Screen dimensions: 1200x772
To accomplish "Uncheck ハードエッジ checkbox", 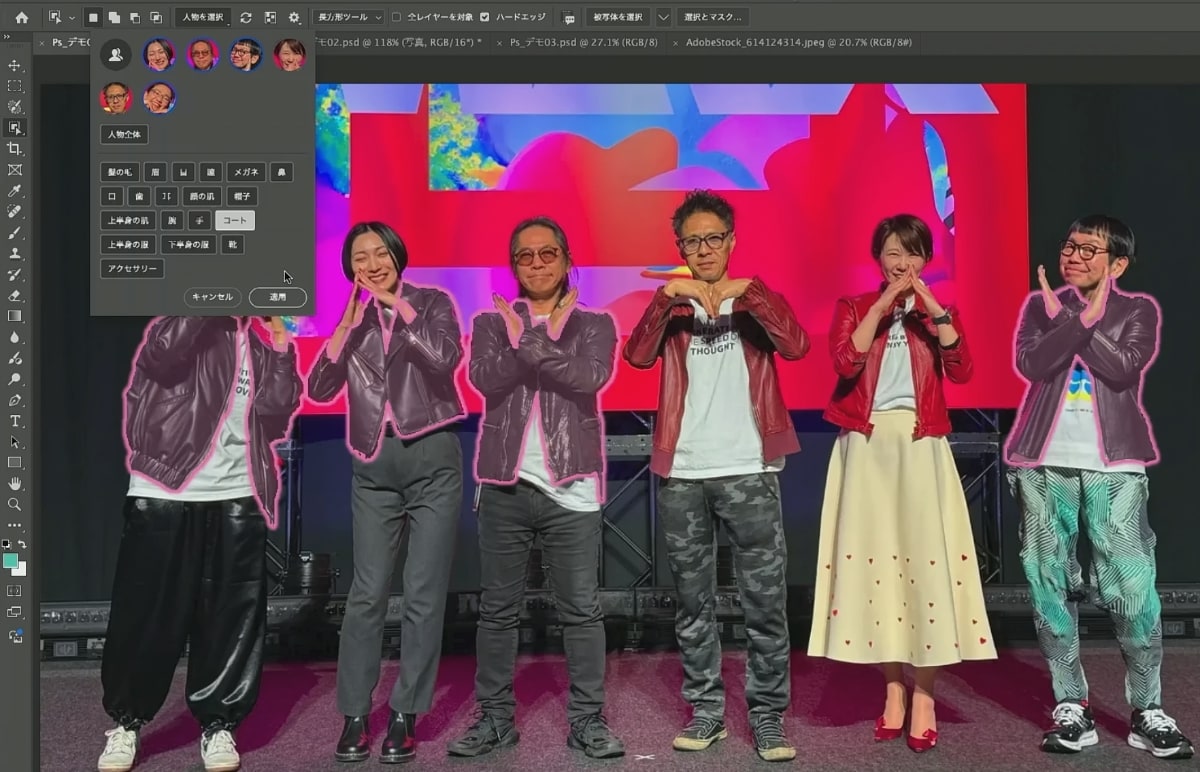I will [x=485, y=17].
